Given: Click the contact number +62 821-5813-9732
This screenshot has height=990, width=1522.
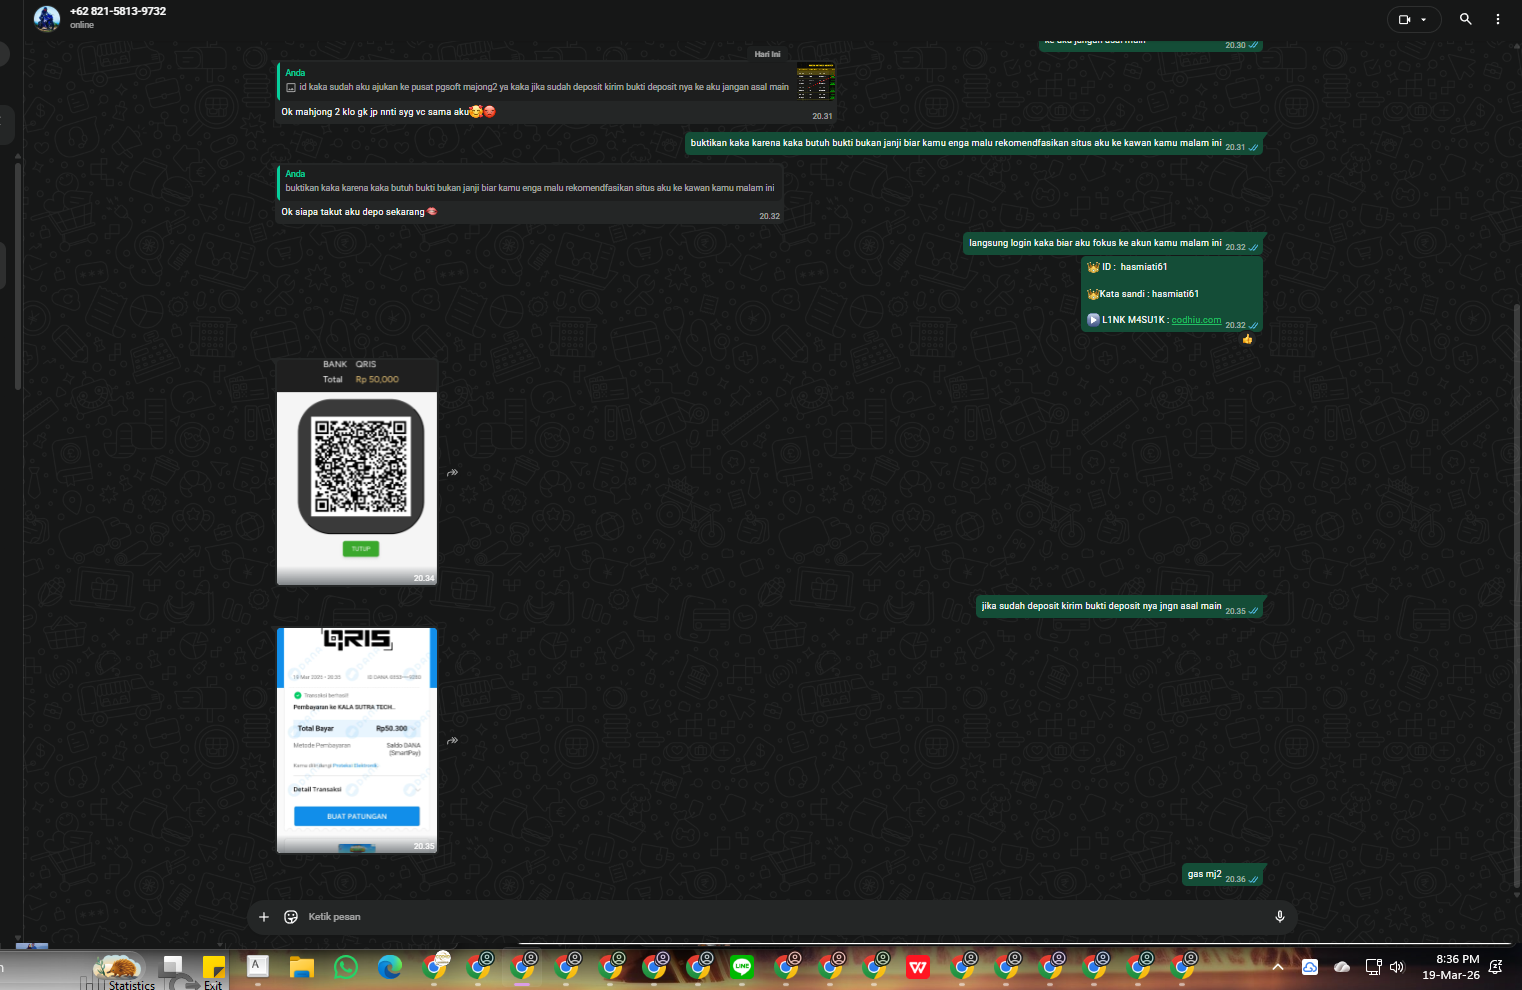Looking at the screenshot, I should coord(118,11).
